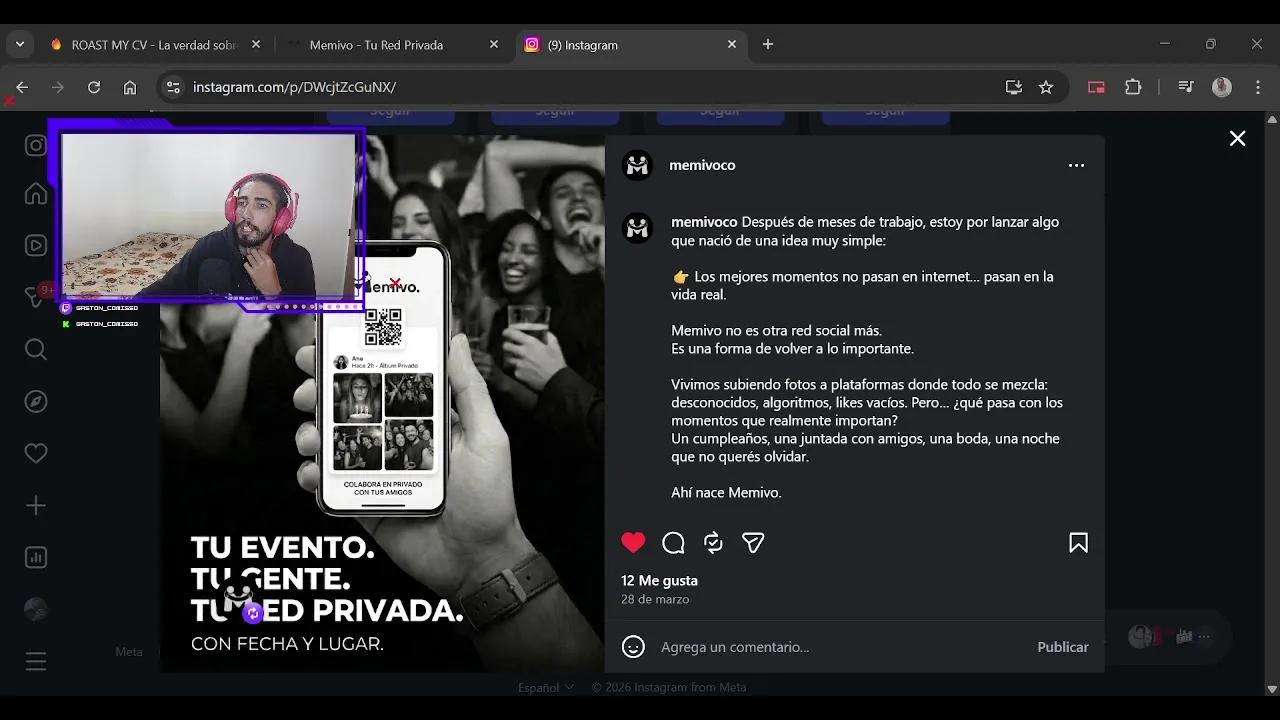Open the media control icon in toolbar
This screenshot has width=1280, height=720.
(1186, 87)
